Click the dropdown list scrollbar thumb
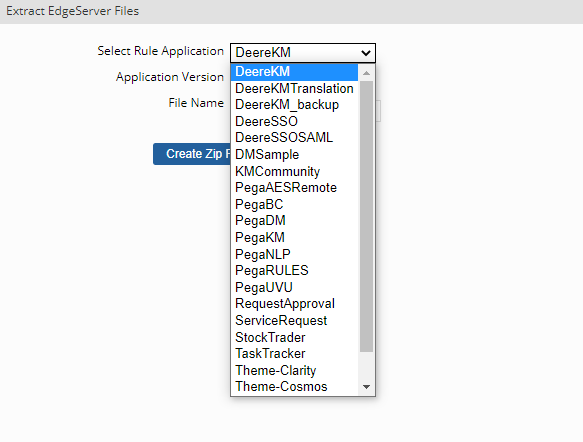This screenshot has height=442, width=583. click(x=366, y=216)
